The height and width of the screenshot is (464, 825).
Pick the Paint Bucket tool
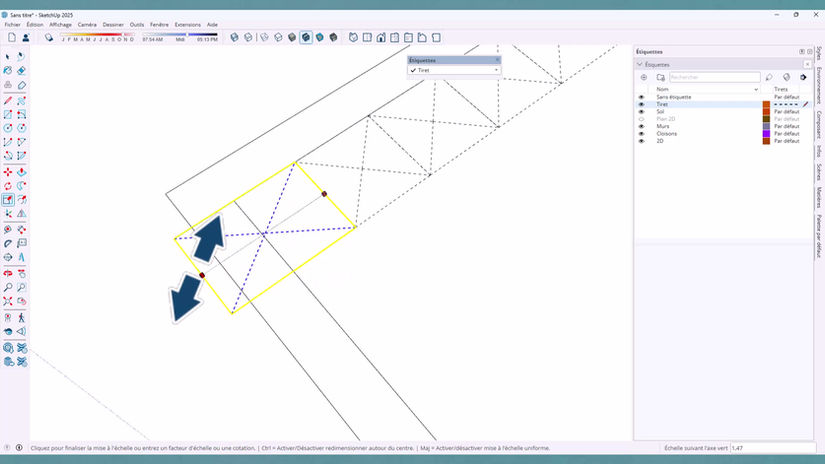[x=8, y=70]
